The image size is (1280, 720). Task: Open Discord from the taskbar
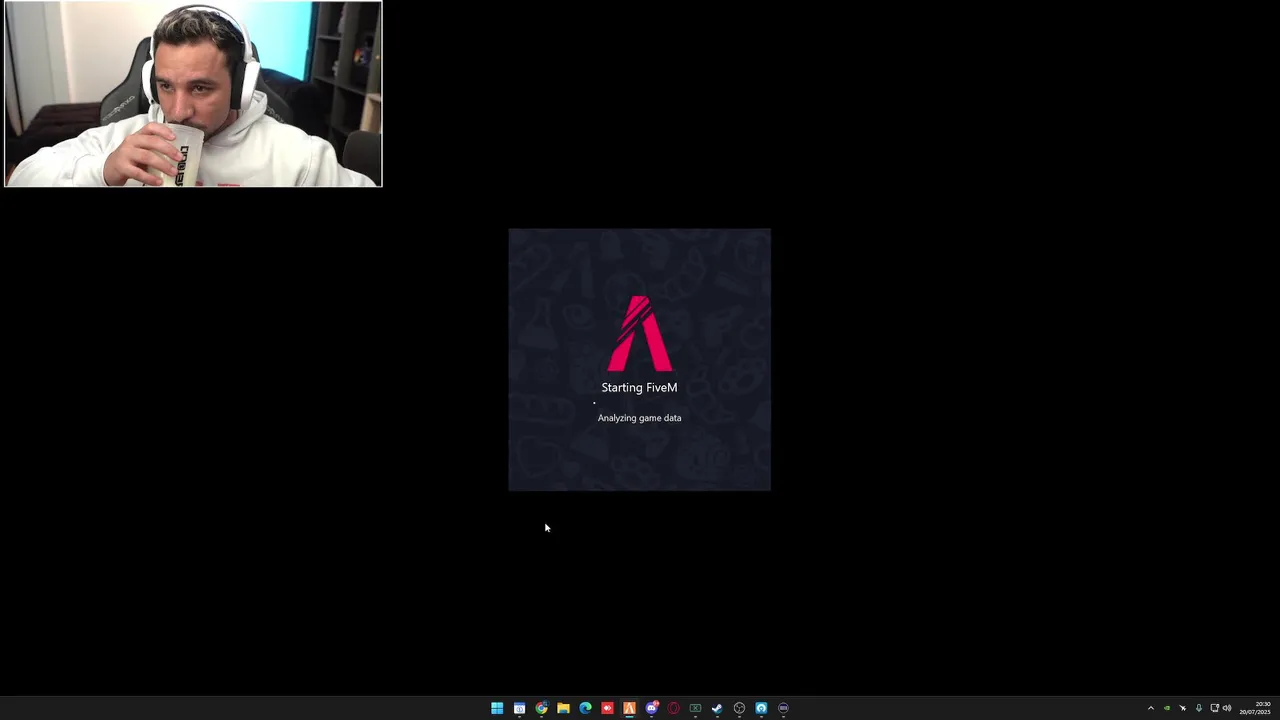(651, 708)
